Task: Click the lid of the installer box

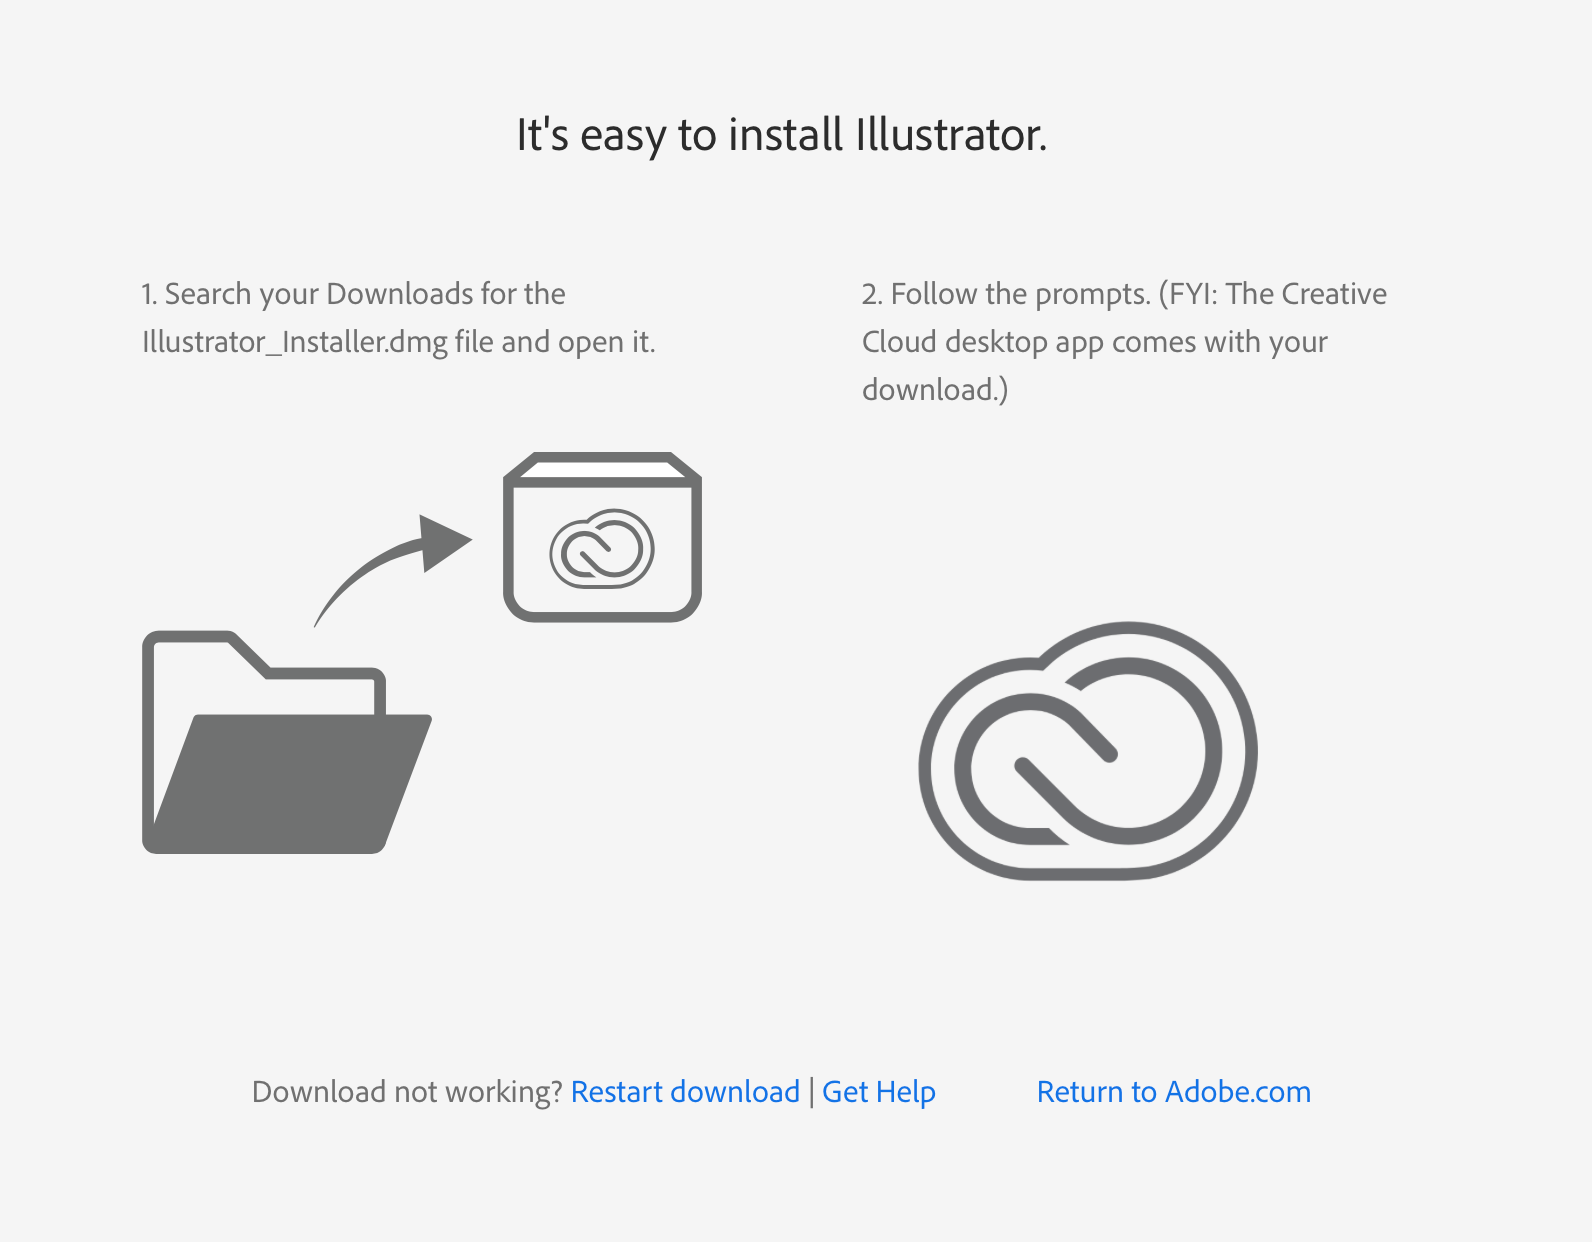Action: coord(602,468)
